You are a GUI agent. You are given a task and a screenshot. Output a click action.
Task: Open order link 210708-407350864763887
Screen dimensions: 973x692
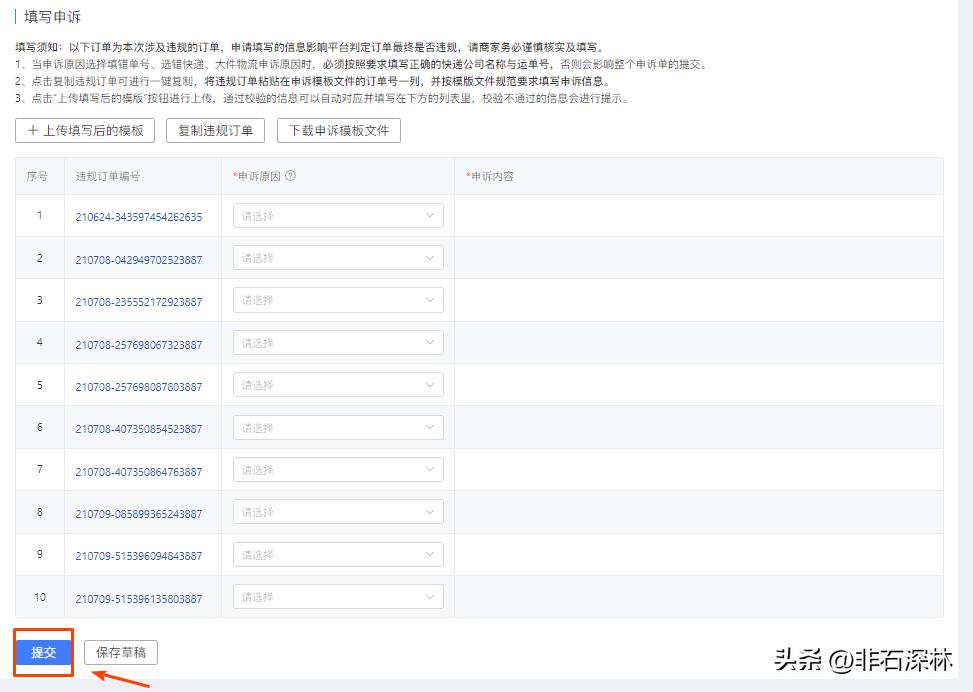click(139, 469)
